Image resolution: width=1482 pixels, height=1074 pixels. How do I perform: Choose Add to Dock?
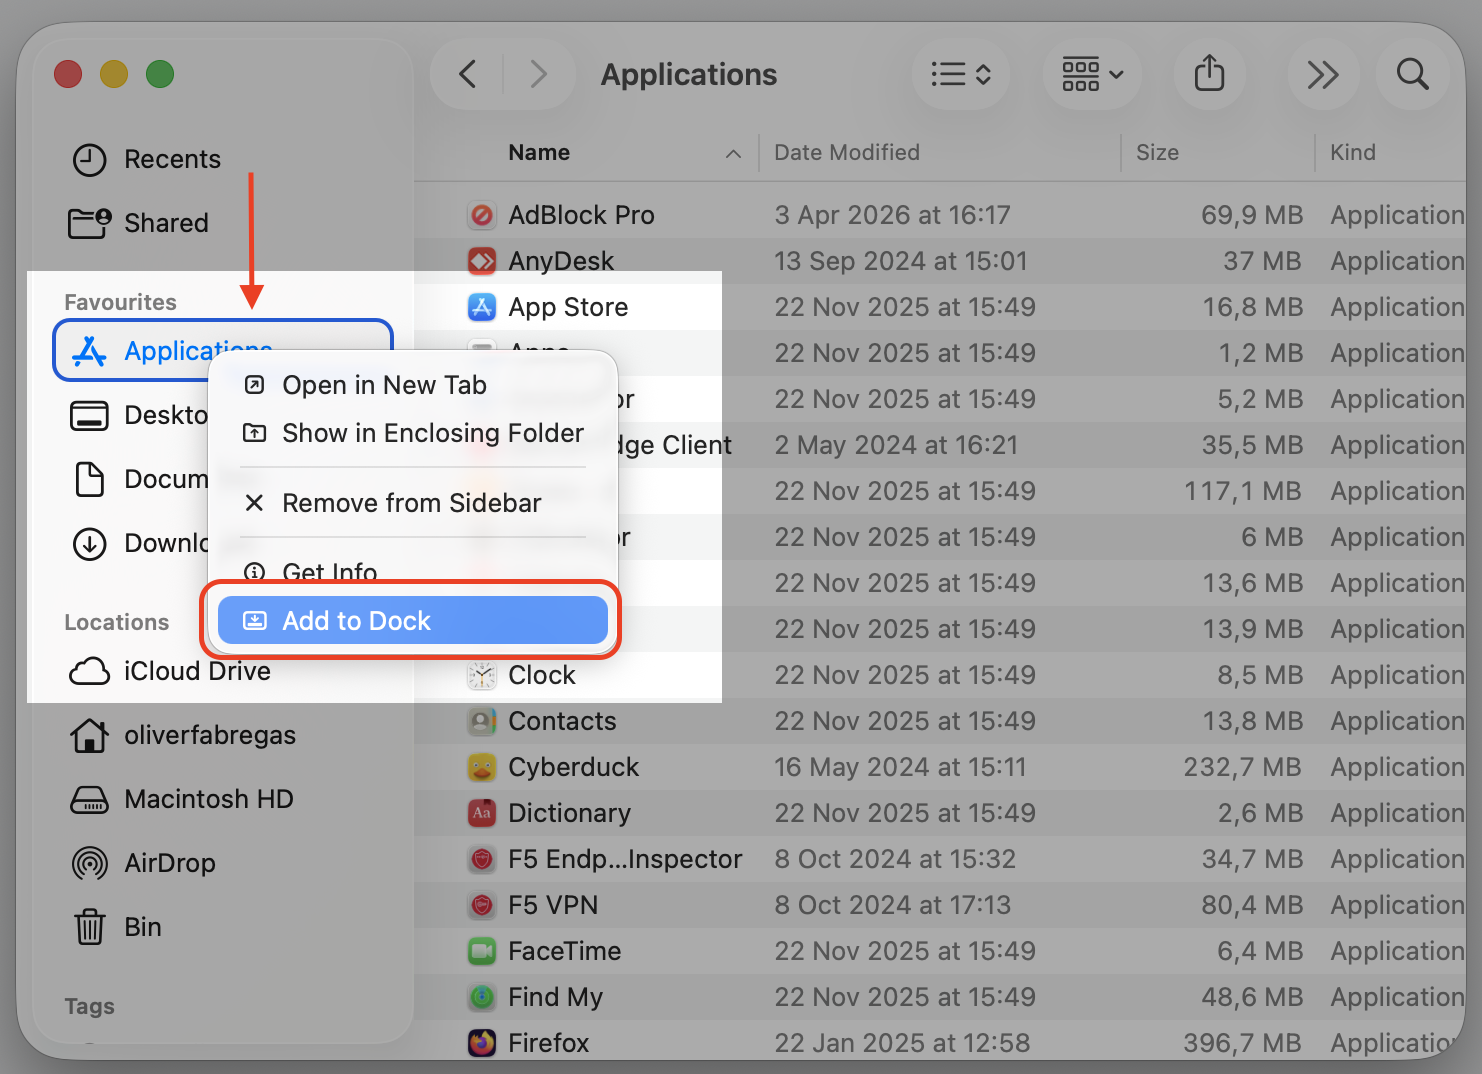click(x=412, y=621)
